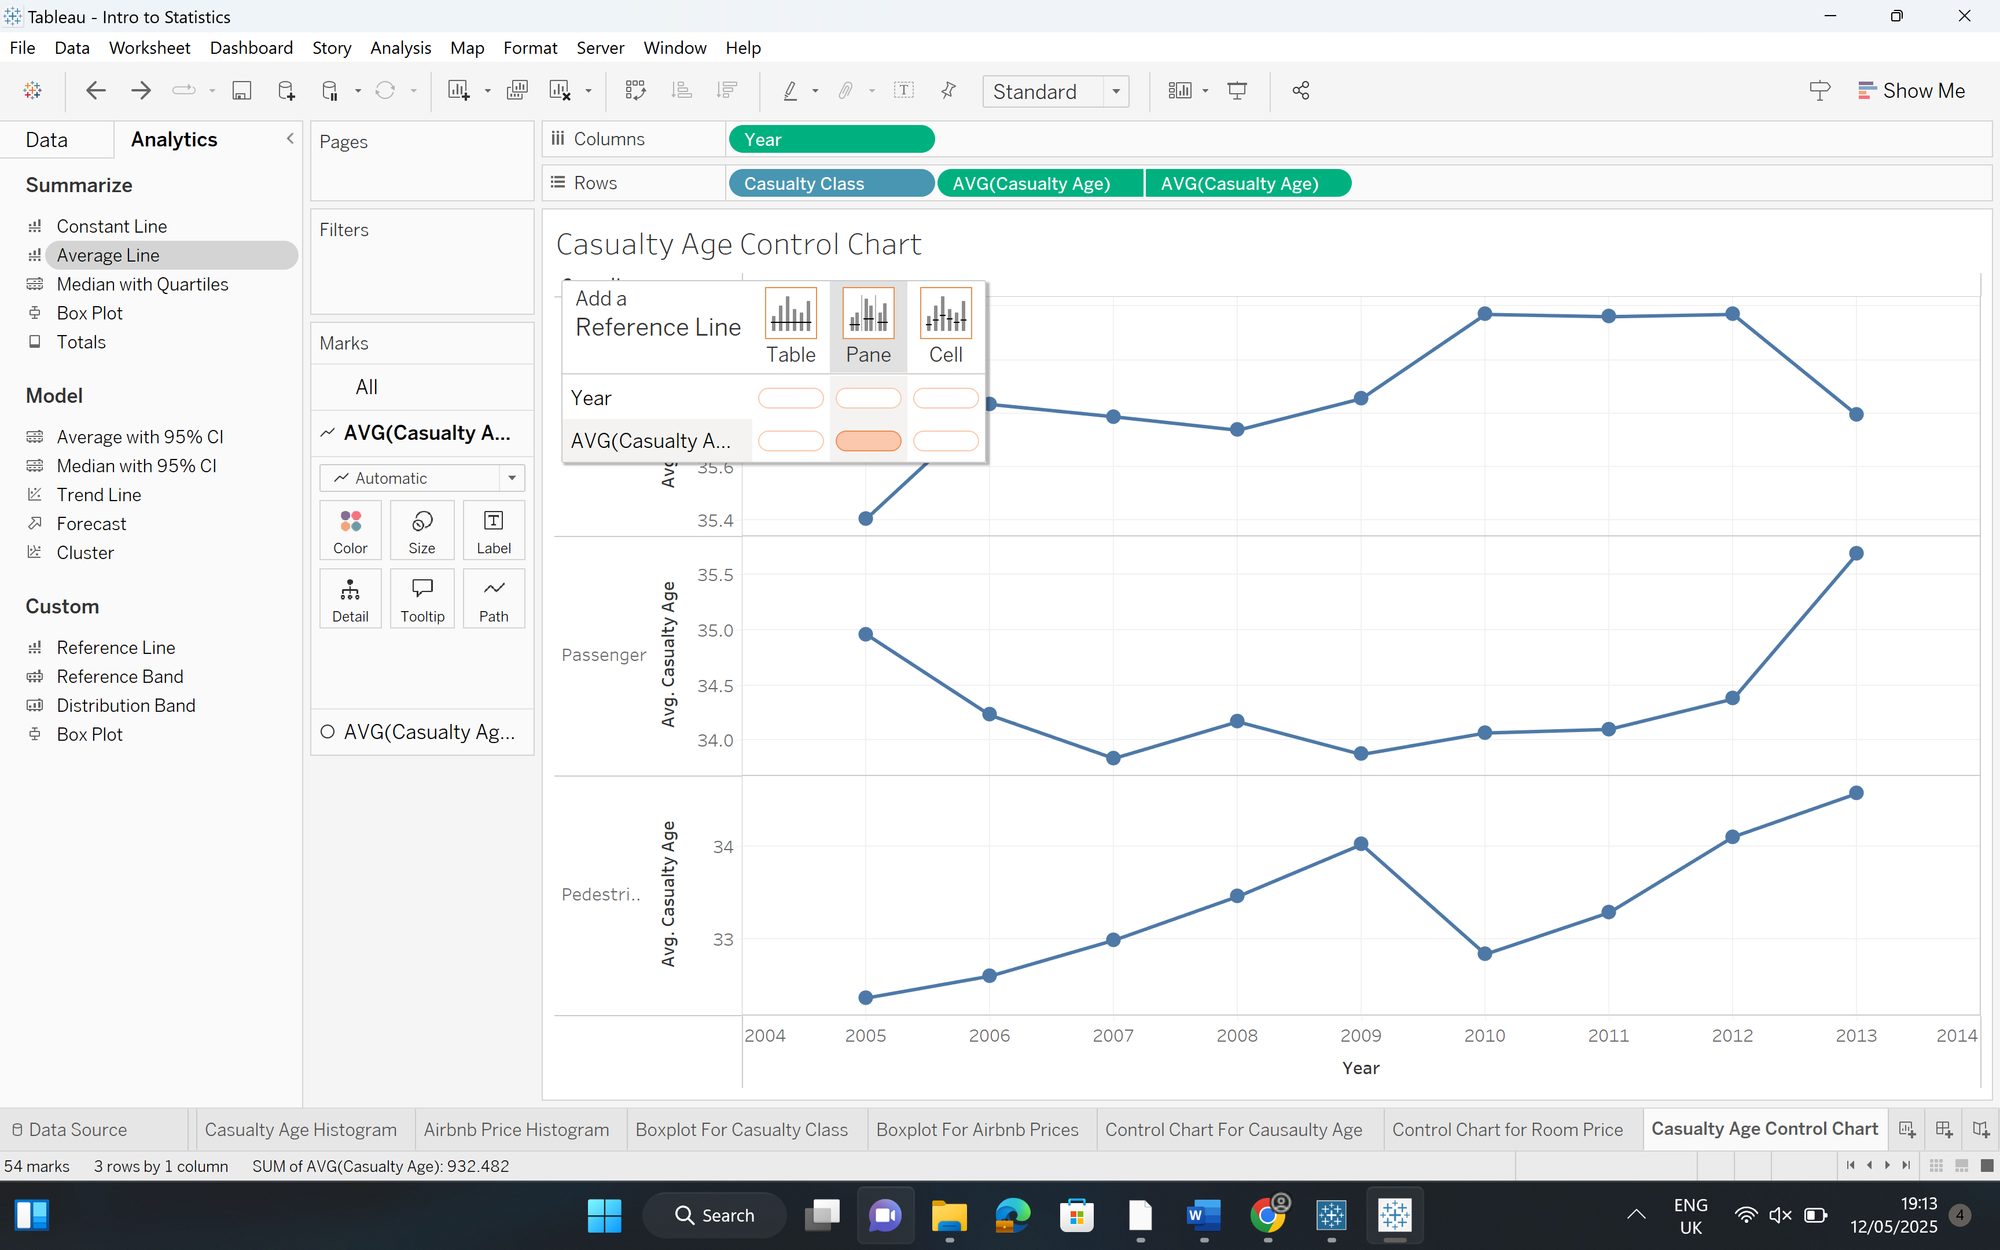This screenshot has height=1250, width=2000.
Task: Click the Highlight pen icon
Action: [790, 91]
